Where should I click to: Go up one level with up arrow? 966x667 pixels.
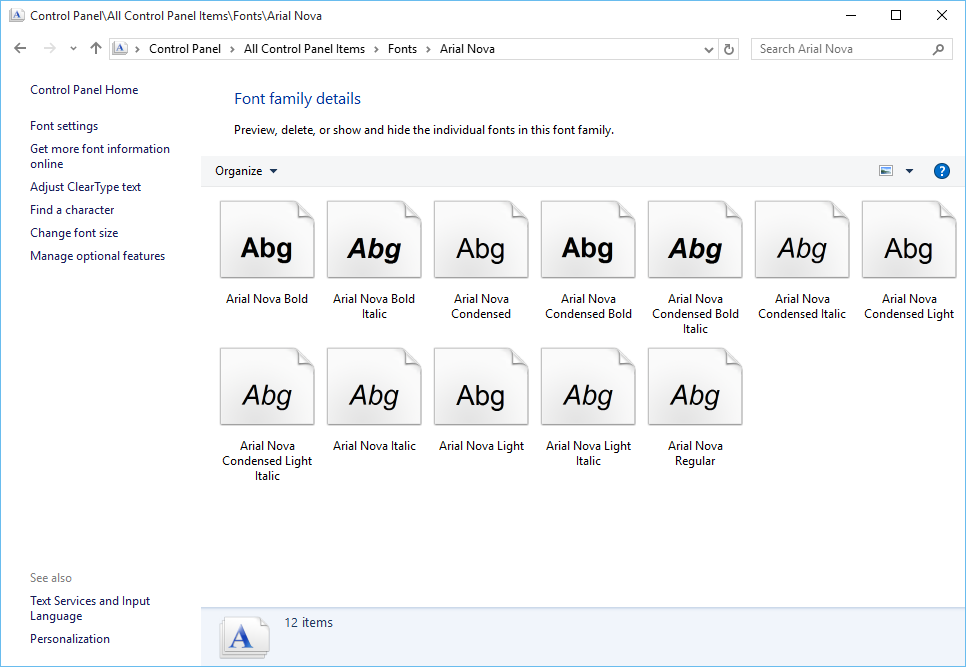click(95, 49)
